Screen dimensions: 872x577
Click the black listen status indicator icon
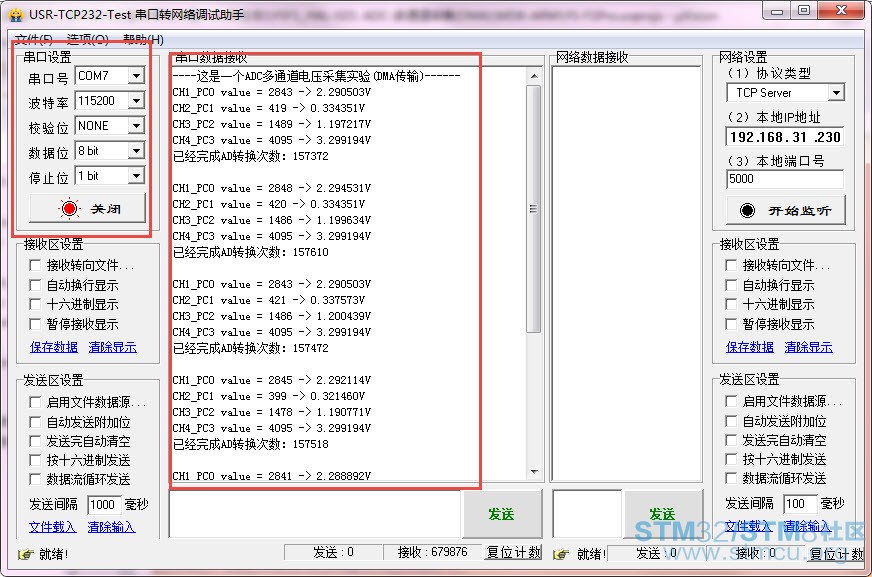pyautogui.click(x=747, y=210)
